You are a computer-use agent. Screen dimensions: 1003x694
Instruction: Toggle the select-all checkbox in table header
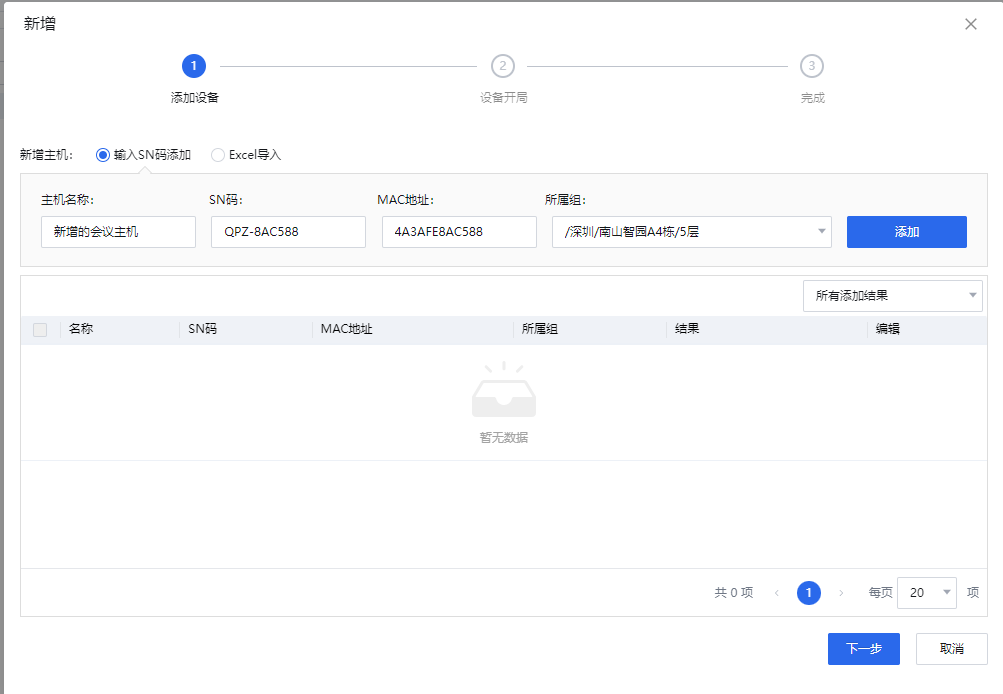click(x=40, y=330)
